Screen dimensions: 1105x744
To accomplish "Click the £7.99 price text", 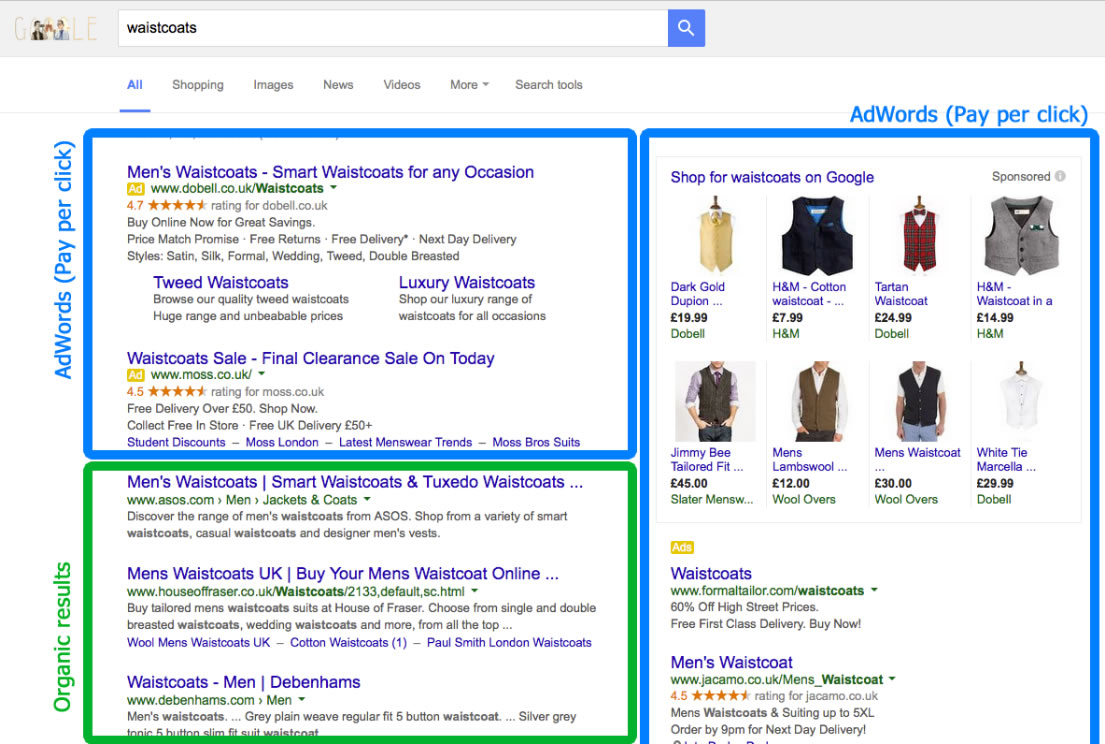I will point(787,318).
